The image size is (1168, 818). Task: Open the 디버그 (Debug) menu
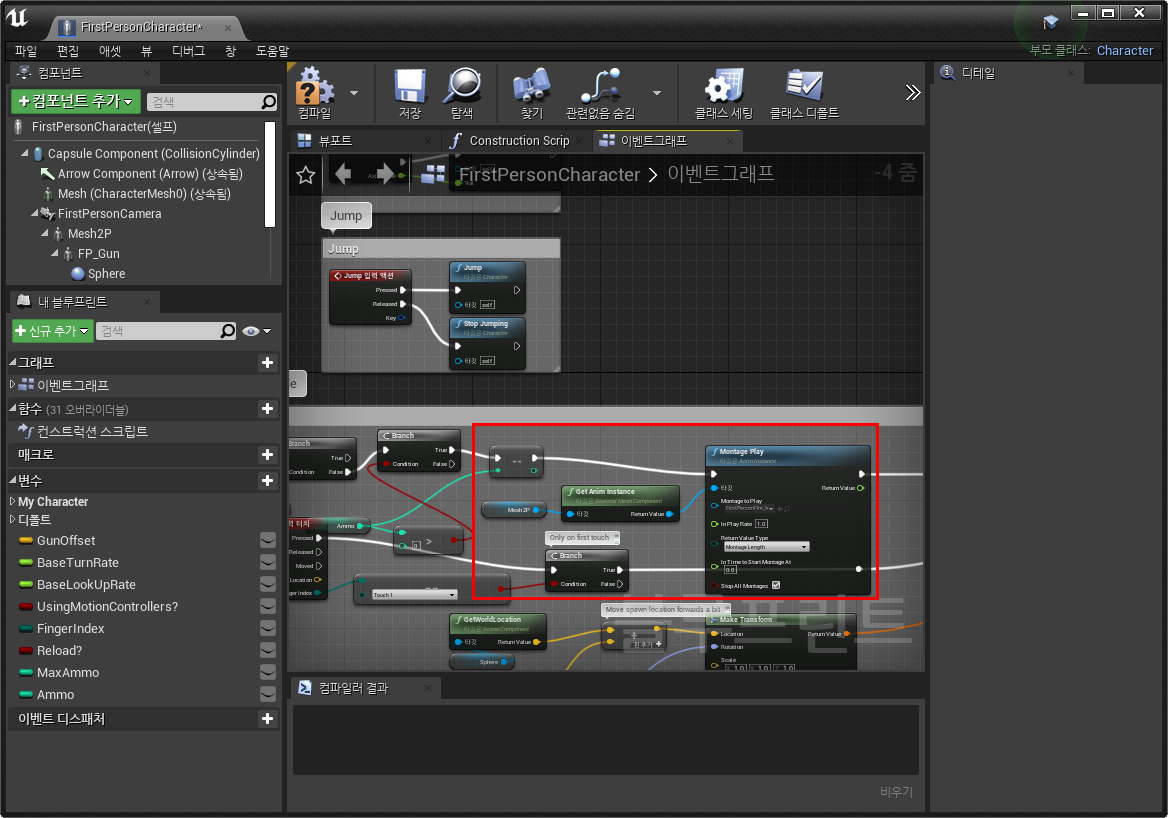click(188, 51)
